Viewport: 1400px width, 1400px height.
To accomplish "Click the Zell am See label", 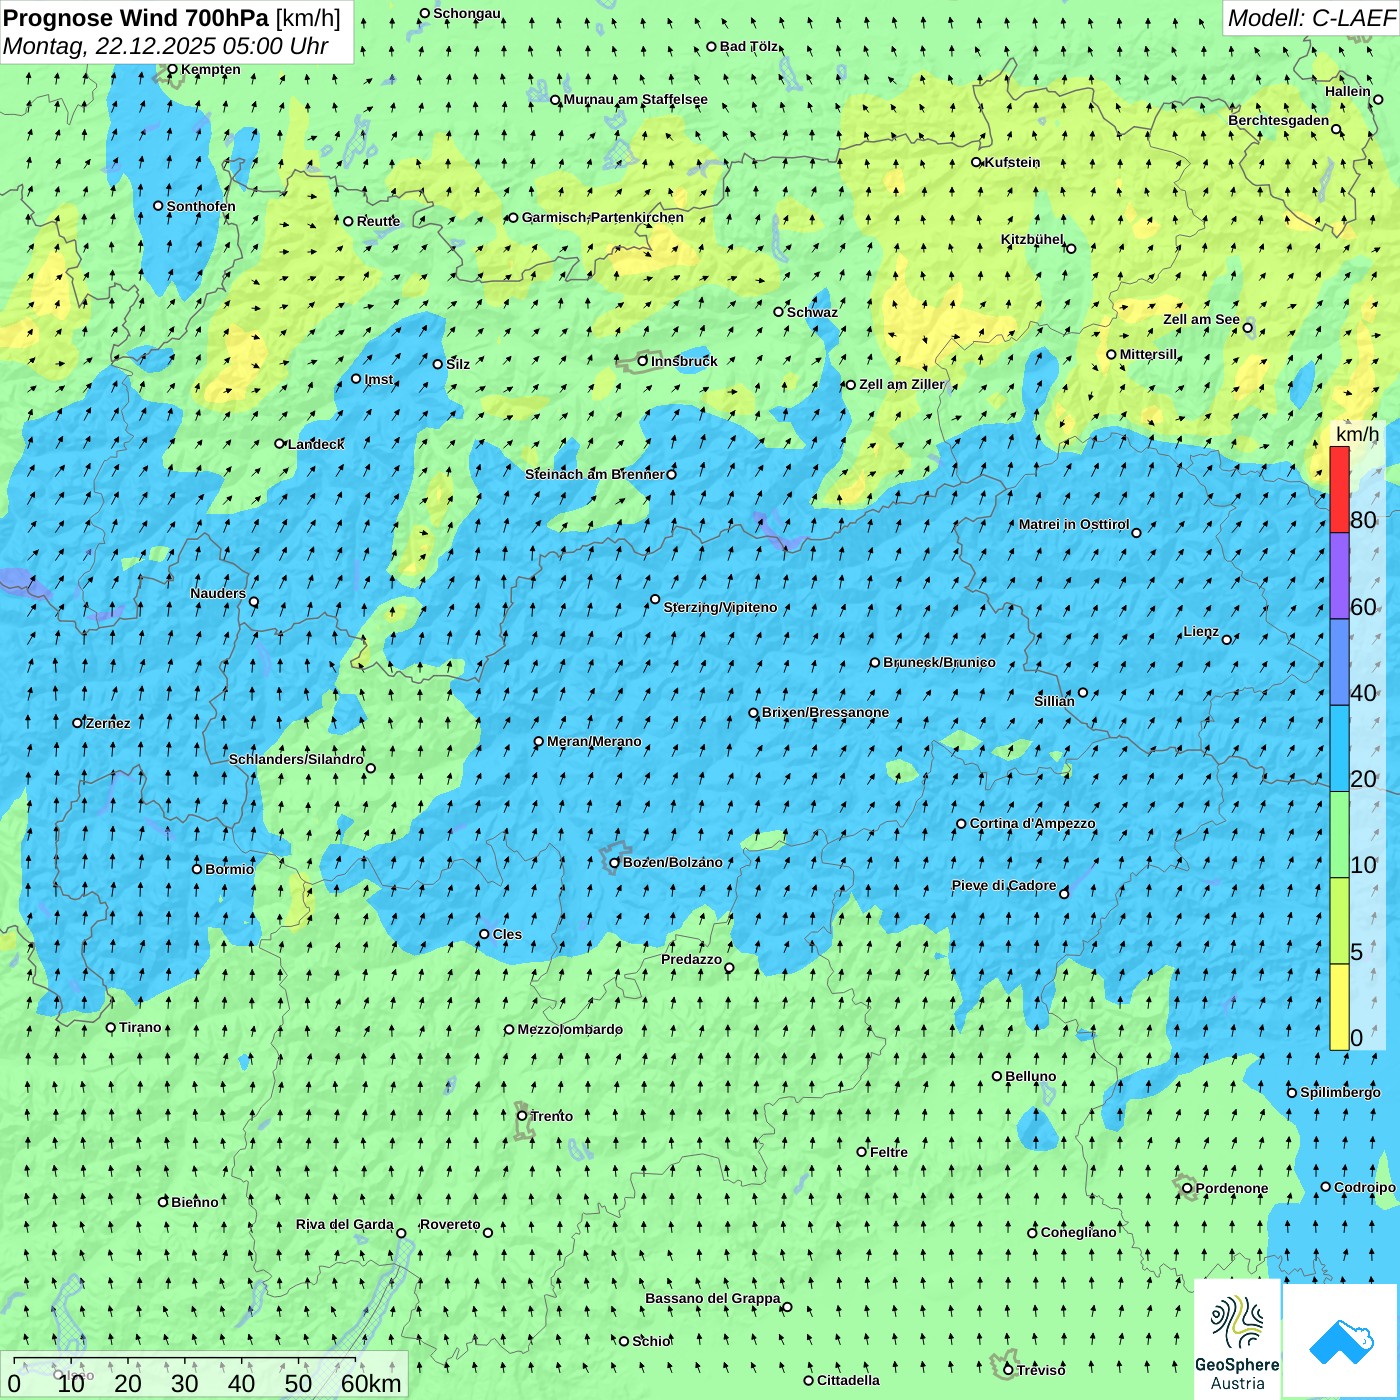I will (1201, 319).
